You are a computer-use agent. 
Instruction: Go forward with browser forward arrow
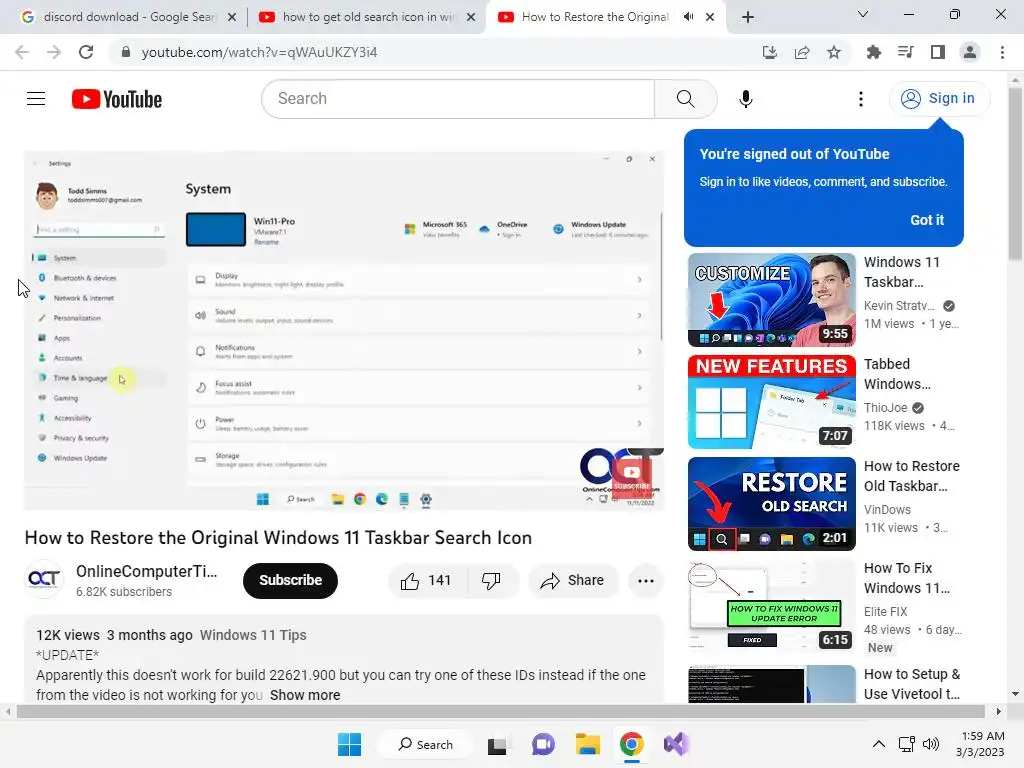point(54,52)
